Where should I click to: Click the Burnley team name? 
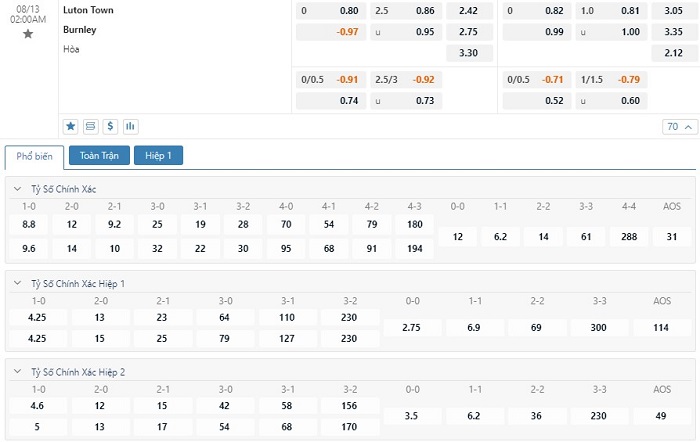coord(79,30)
